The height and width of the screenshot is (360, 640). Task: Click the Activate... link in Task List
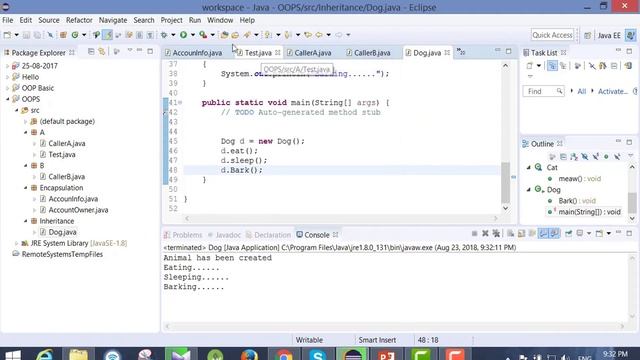click(613, 91)
